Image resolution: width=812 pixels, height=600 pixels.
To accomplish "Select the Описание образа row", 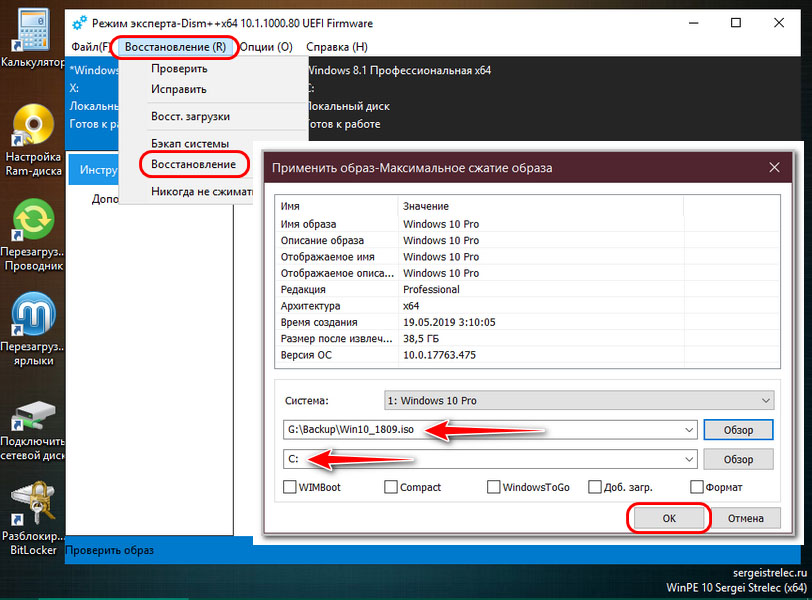I will [527, 240].
